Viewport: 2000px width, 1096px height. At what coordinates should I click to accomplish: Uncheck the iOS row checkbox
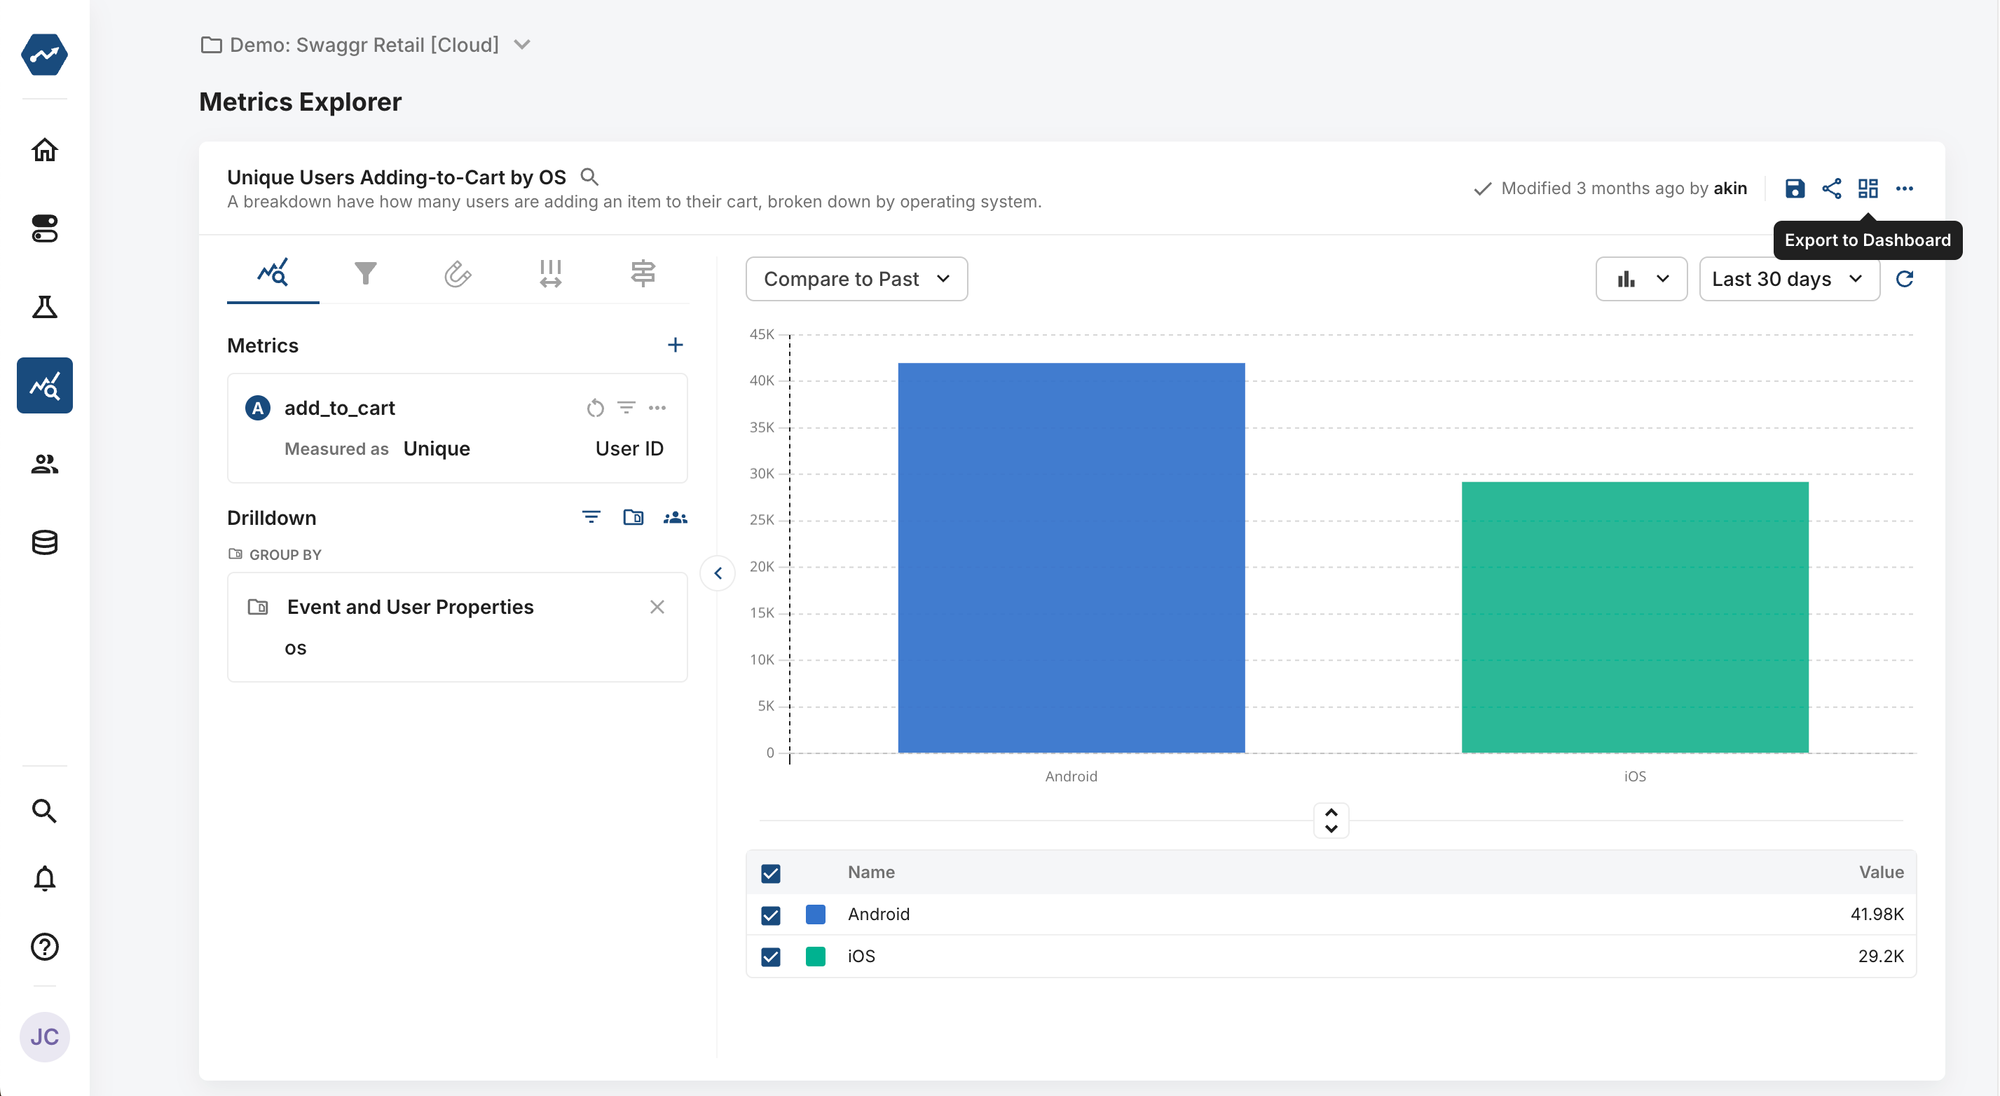[x=771, y=957]
